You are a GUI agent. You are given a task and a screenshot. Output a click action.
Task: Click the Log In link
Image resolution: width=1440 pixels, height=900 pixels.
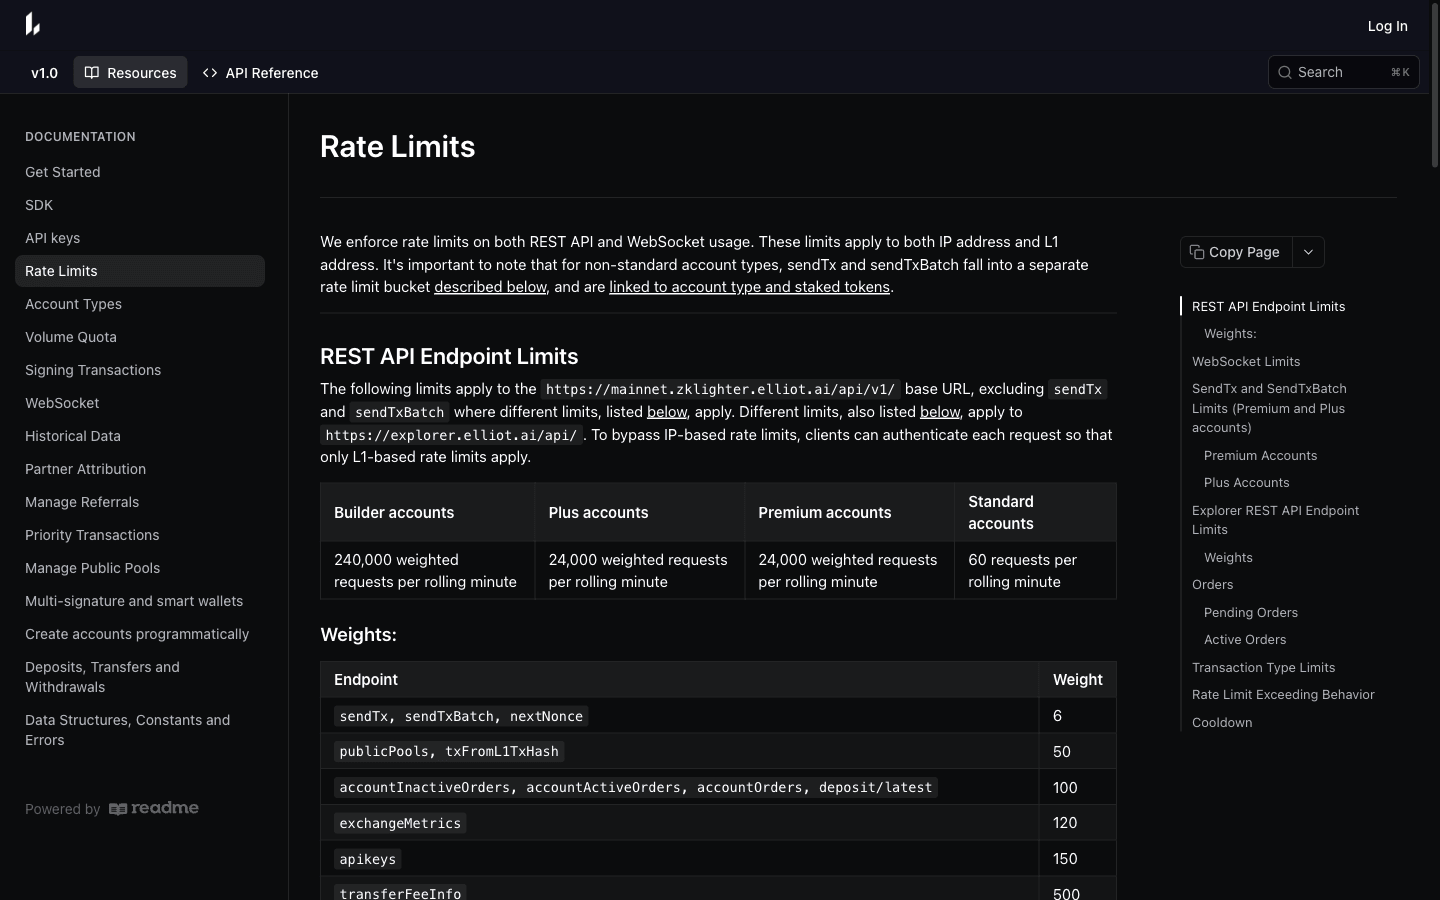click(x=1387, y=26)
